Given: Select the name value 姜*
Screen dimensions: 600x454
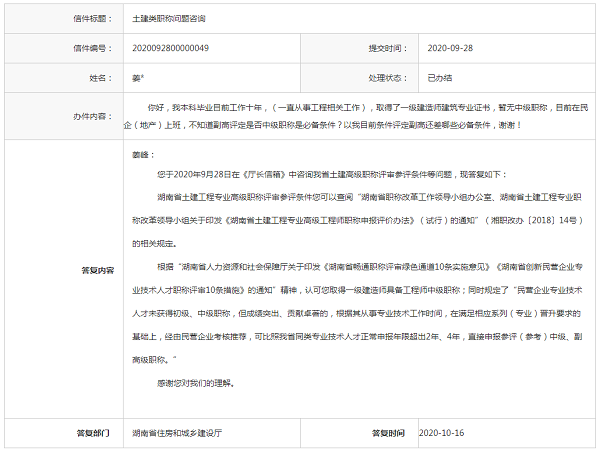Looking at the screenshot, I should click(x=138, y=78).
